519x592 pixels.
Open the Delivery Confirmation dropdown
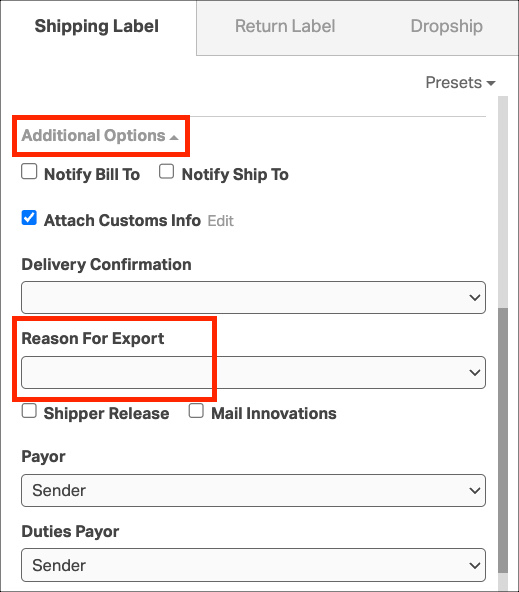[x=253, y=298]
